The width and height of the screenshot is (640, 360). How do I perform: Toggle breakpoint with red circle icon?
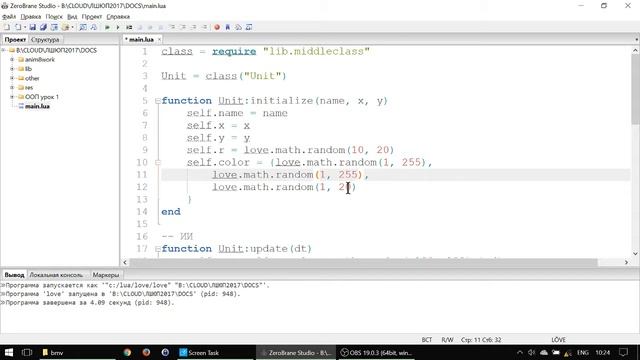[217, 27]
